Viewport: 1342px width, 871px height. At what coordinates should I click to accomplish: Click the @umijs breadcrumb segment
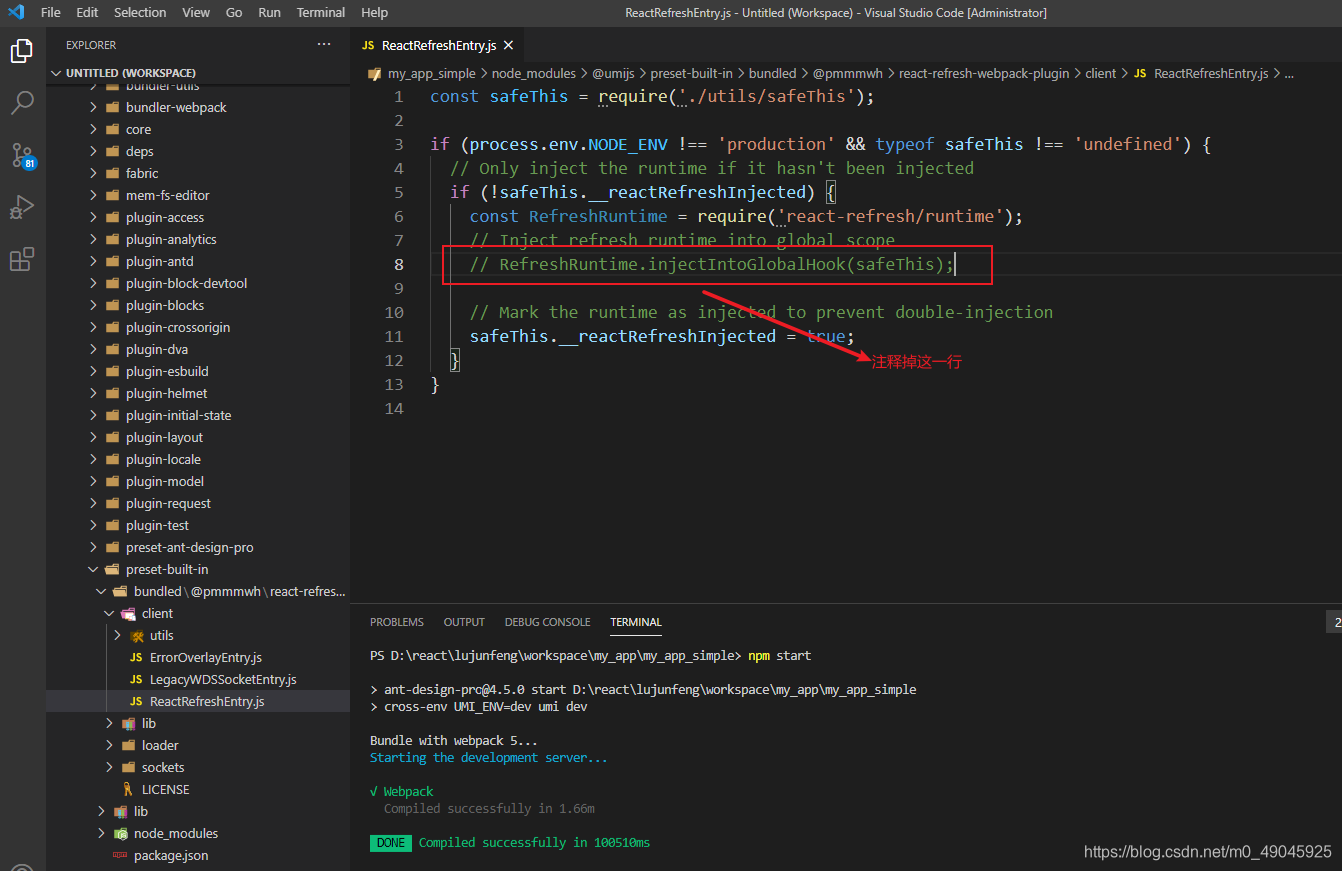pyautogui.click(x=613, y=73)
